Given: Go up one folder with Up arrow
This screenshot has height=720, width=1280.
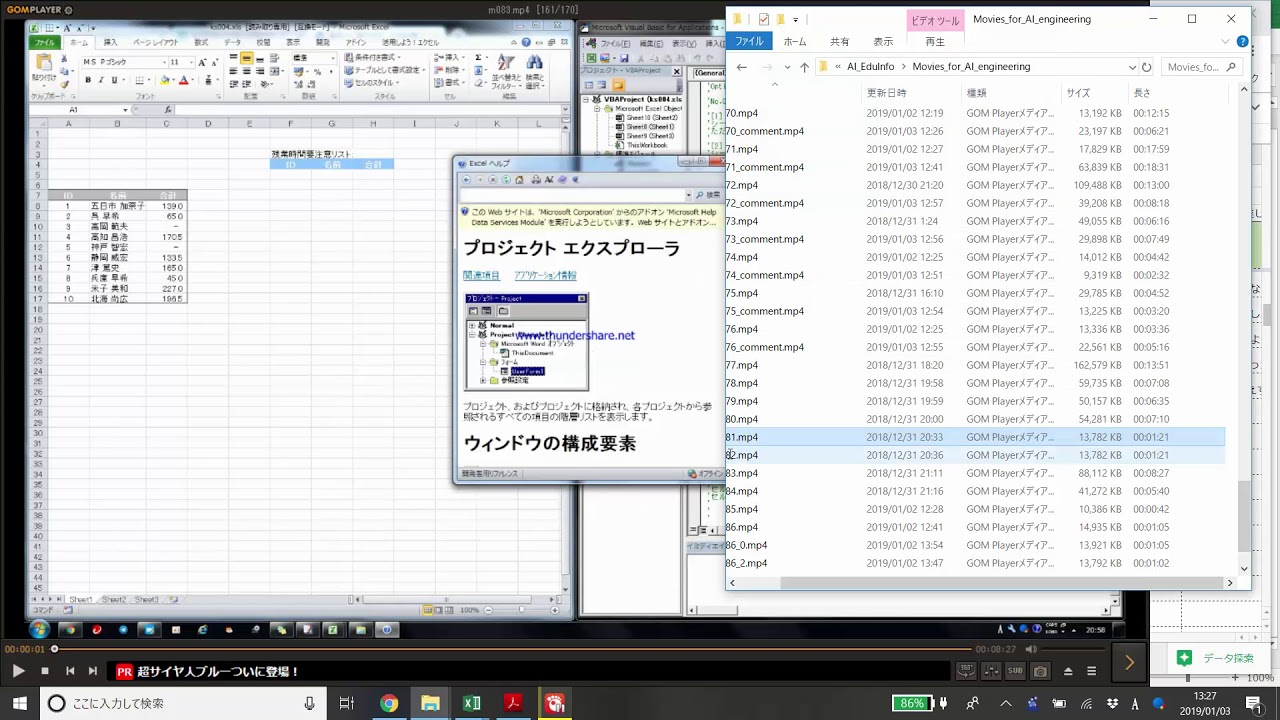Looking at the screenshot, I should point(804,67).
